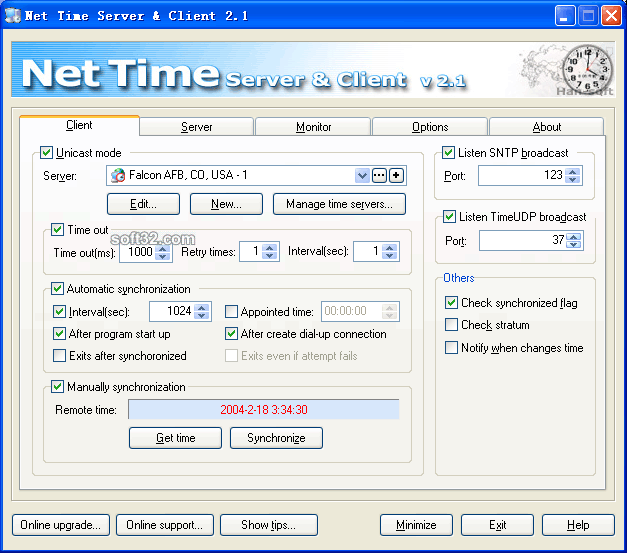Image resolution: width=627 pixels, height=553 pixels.
Task: Increase the TimeUDP port 37 with up arrow
Action: coord(574,237)
